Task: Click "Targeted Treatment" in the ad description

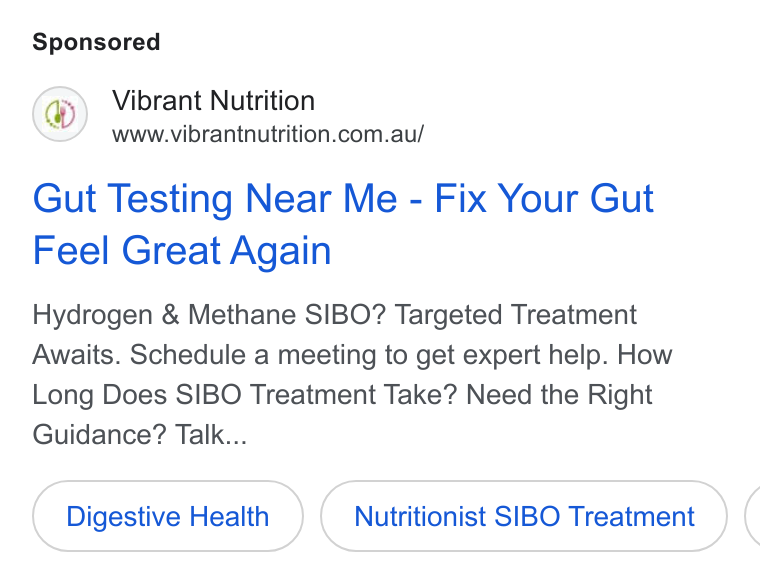Action: [516, 315]
